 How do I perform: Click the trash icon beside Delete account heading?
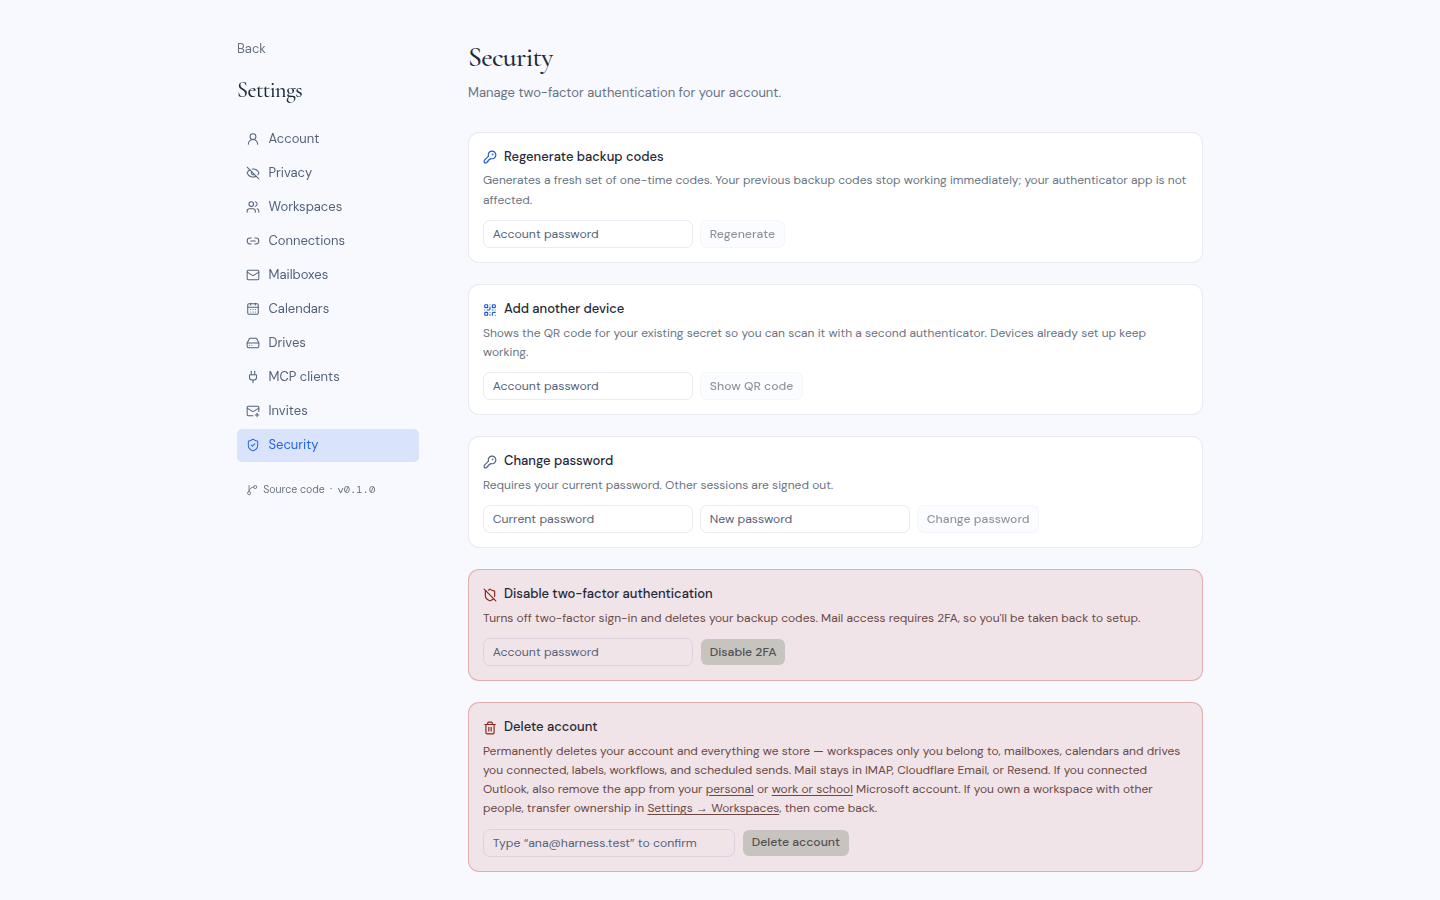[x=490, y=727]
